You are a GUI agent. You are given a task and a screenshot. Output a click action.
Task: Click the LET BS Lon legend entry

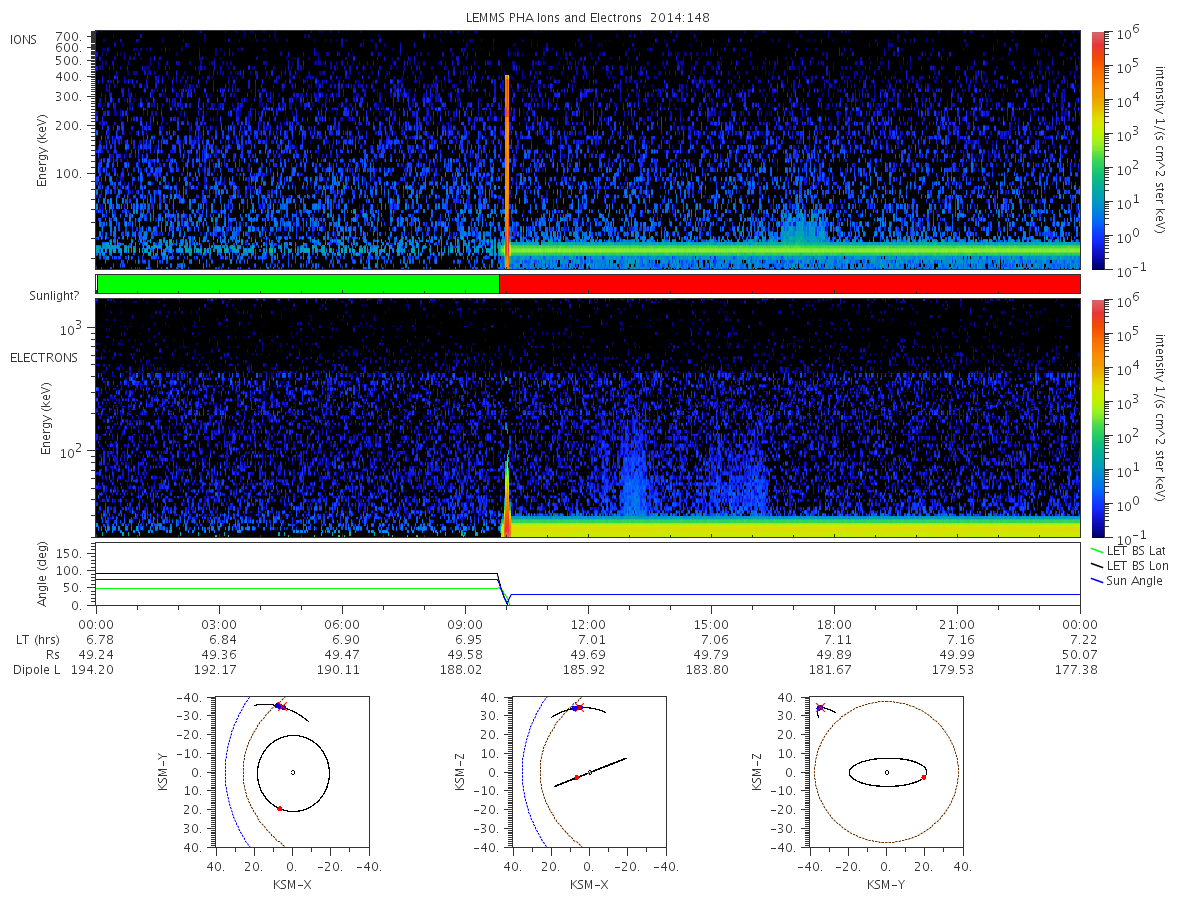1134,566
